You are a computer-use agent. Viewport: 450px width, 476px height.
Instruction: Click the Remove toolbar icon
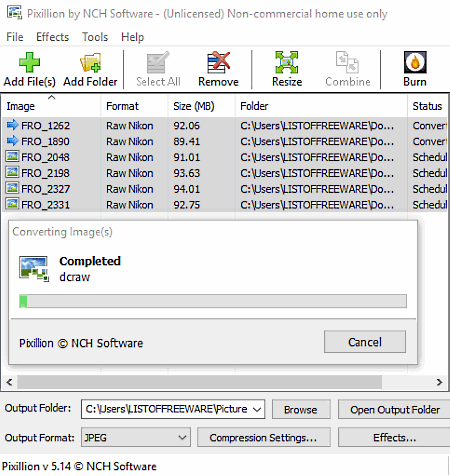click(218, 62)
